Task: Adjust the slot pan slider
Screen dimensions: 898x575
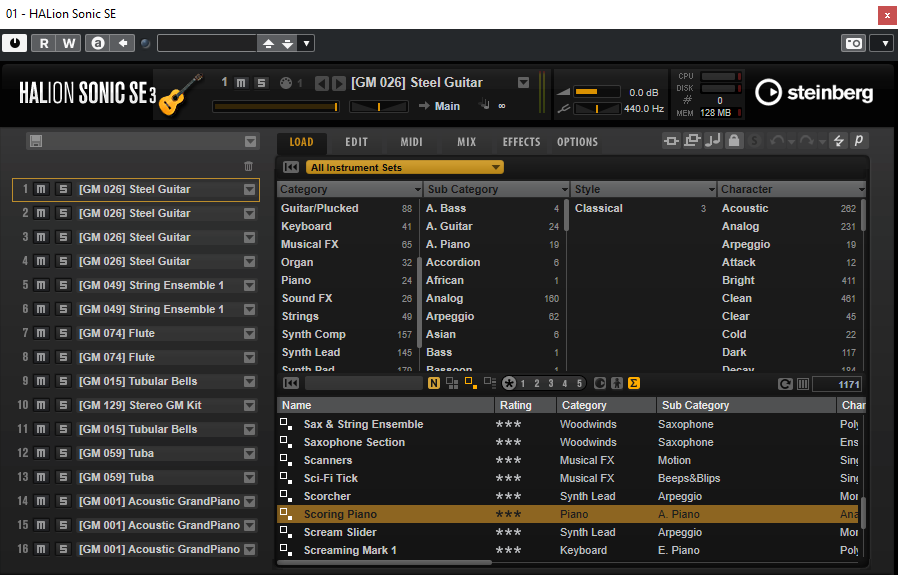Action: click(x=379, y=107)
